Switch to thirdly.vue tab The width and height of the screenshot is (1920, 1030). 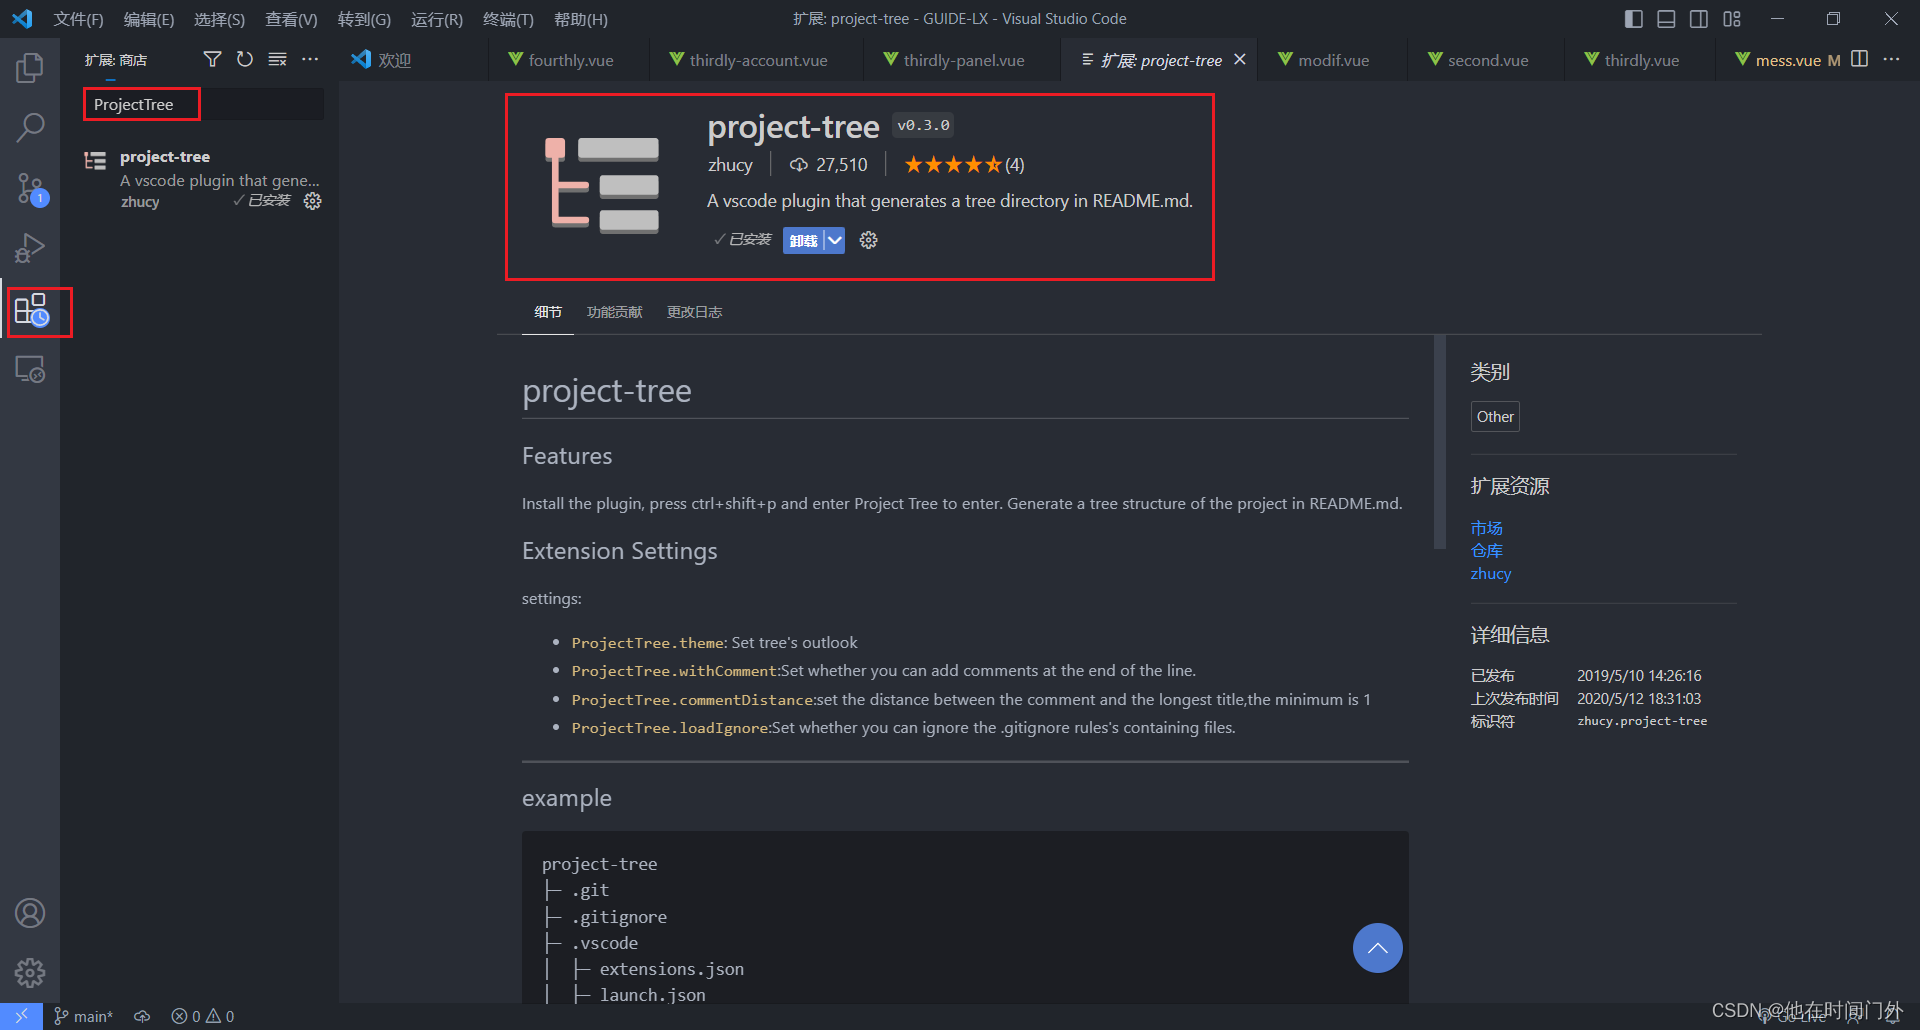(1641, 60)
